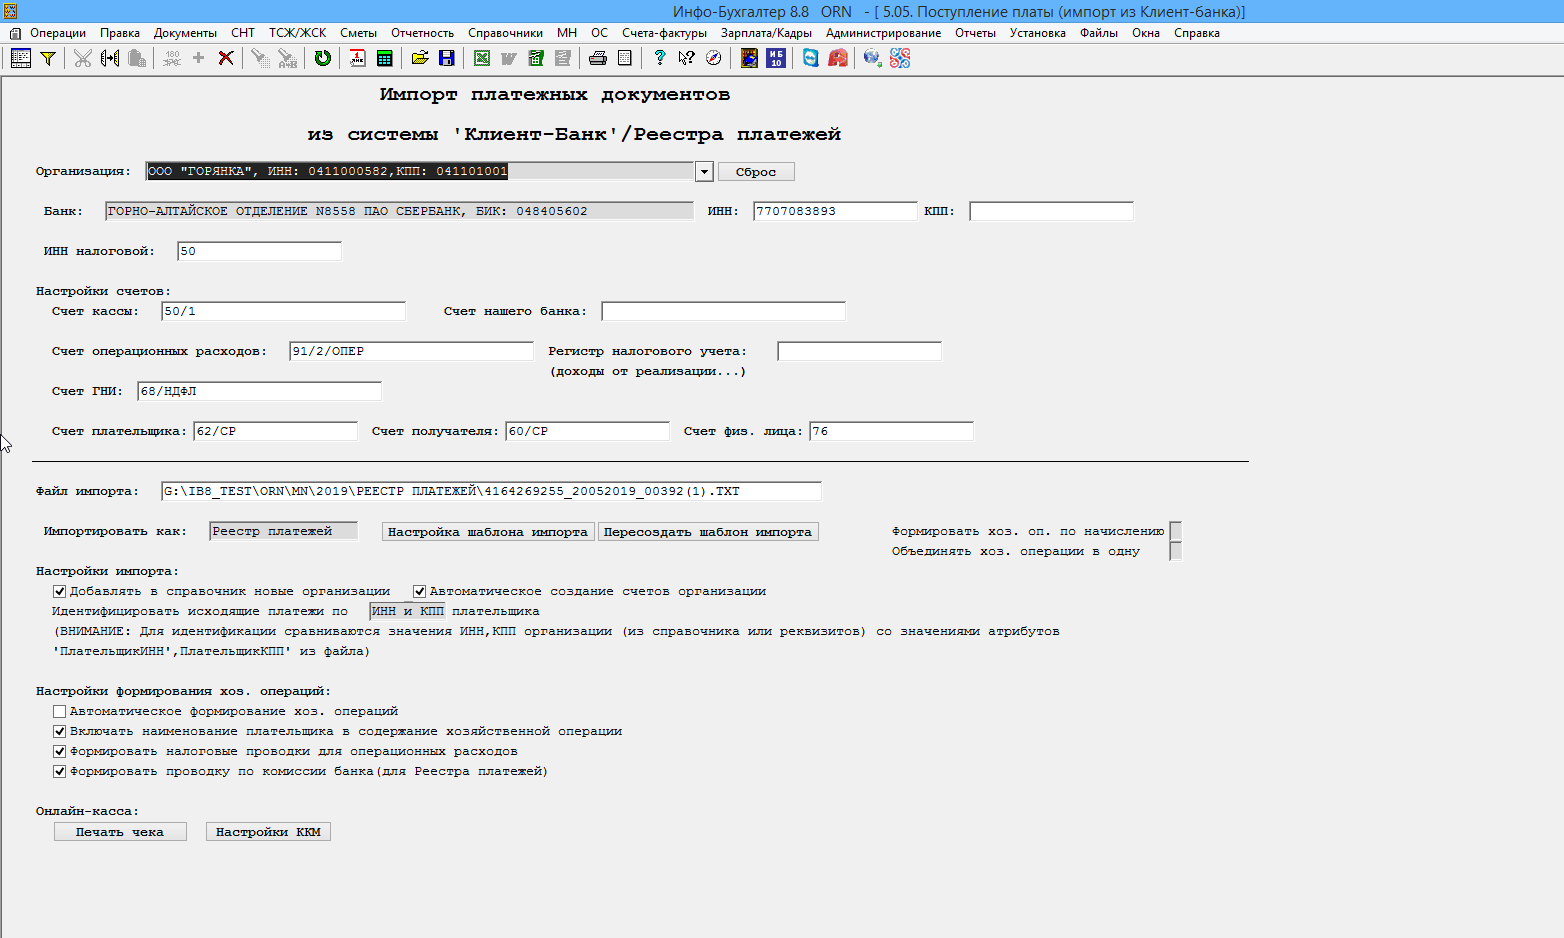Click the 'Счет кассы' field
1564x938 pixels.
click(283, 311)
